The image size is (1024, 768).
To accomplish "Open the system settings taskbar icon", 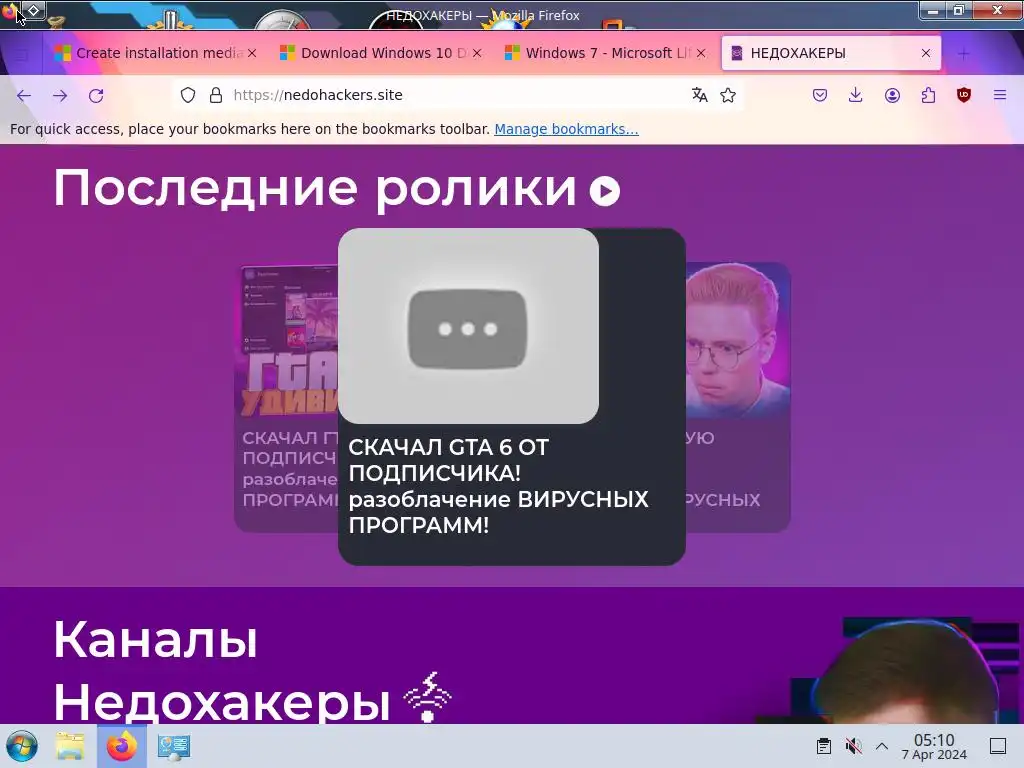I will pos(174,746).
